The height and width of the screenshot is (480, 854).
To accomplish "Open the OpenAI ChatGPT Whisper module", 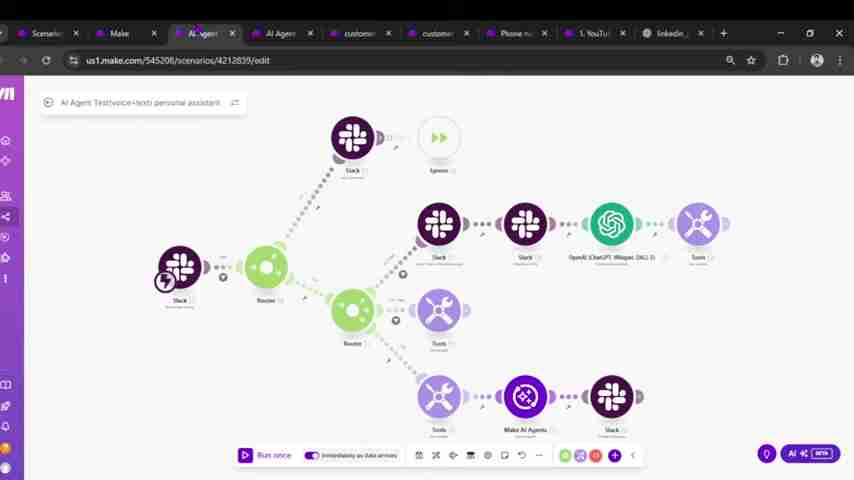I will (611, 225).
